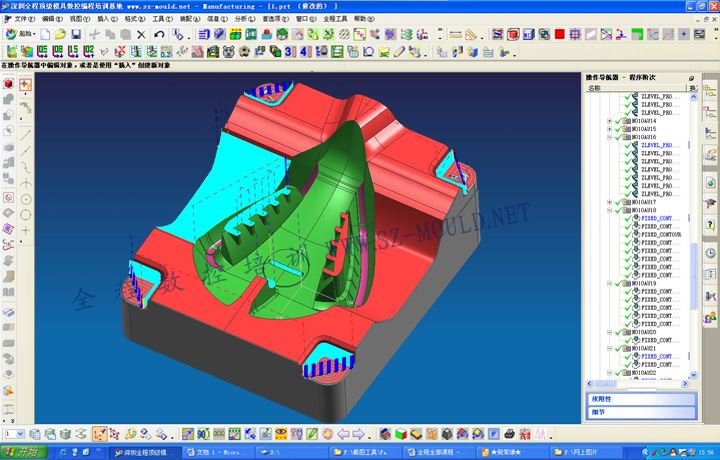Image resolution: width=720 pixels, height=460 pixels.
Task: Open the Roles people icon sidebar tab
Action: tap(710, 317)
